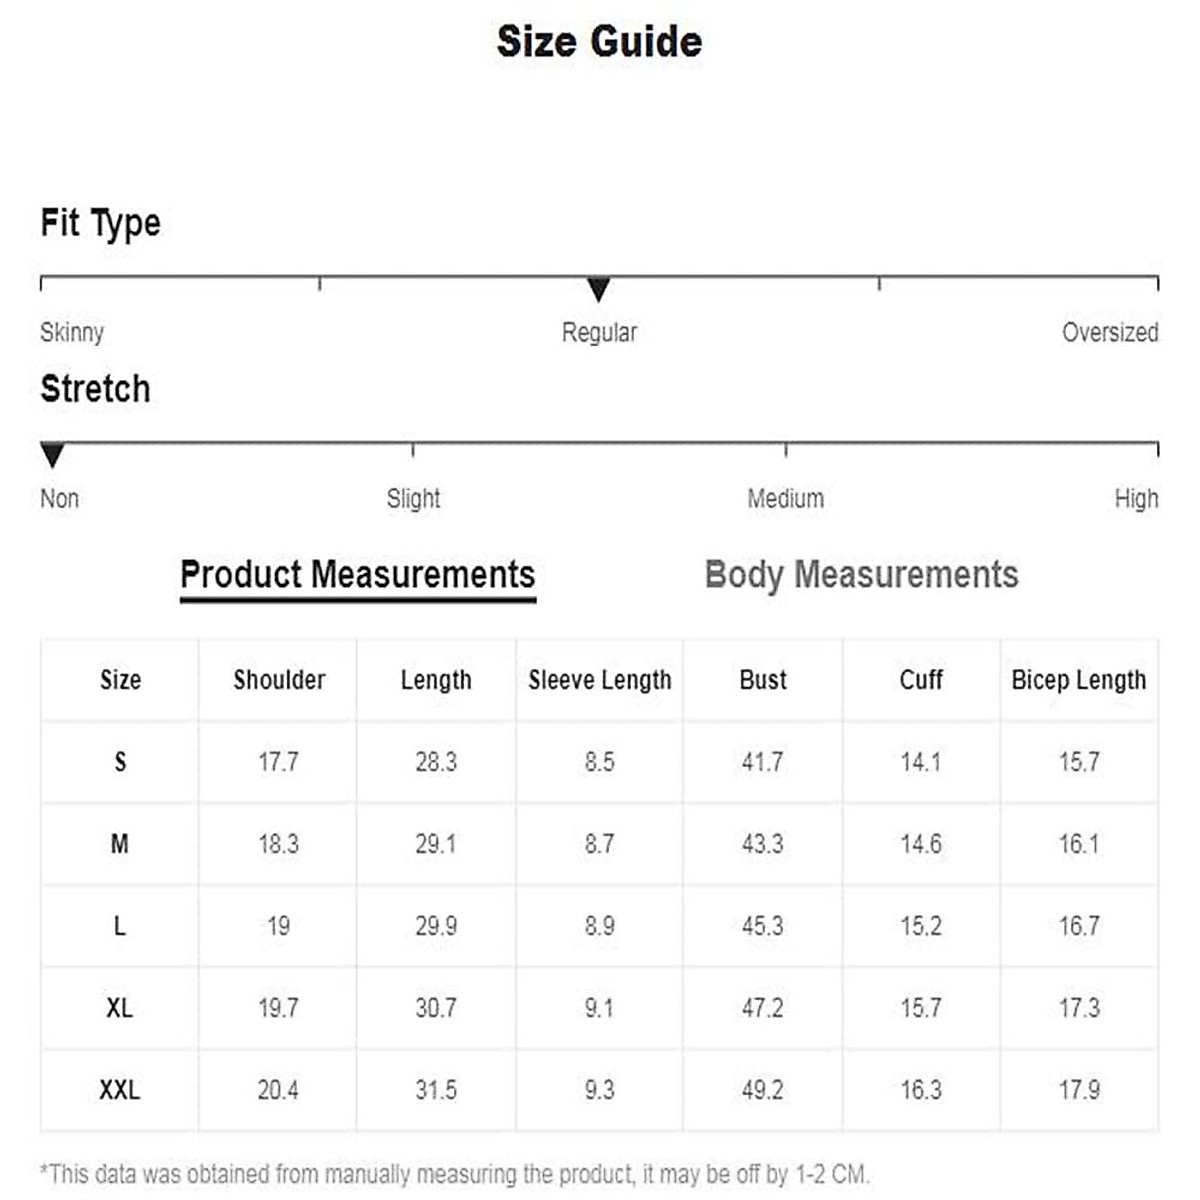This screenshot has width=1200, height=1200.
Task: Select the Skinny fit label
Action: (x=72, y=332)
